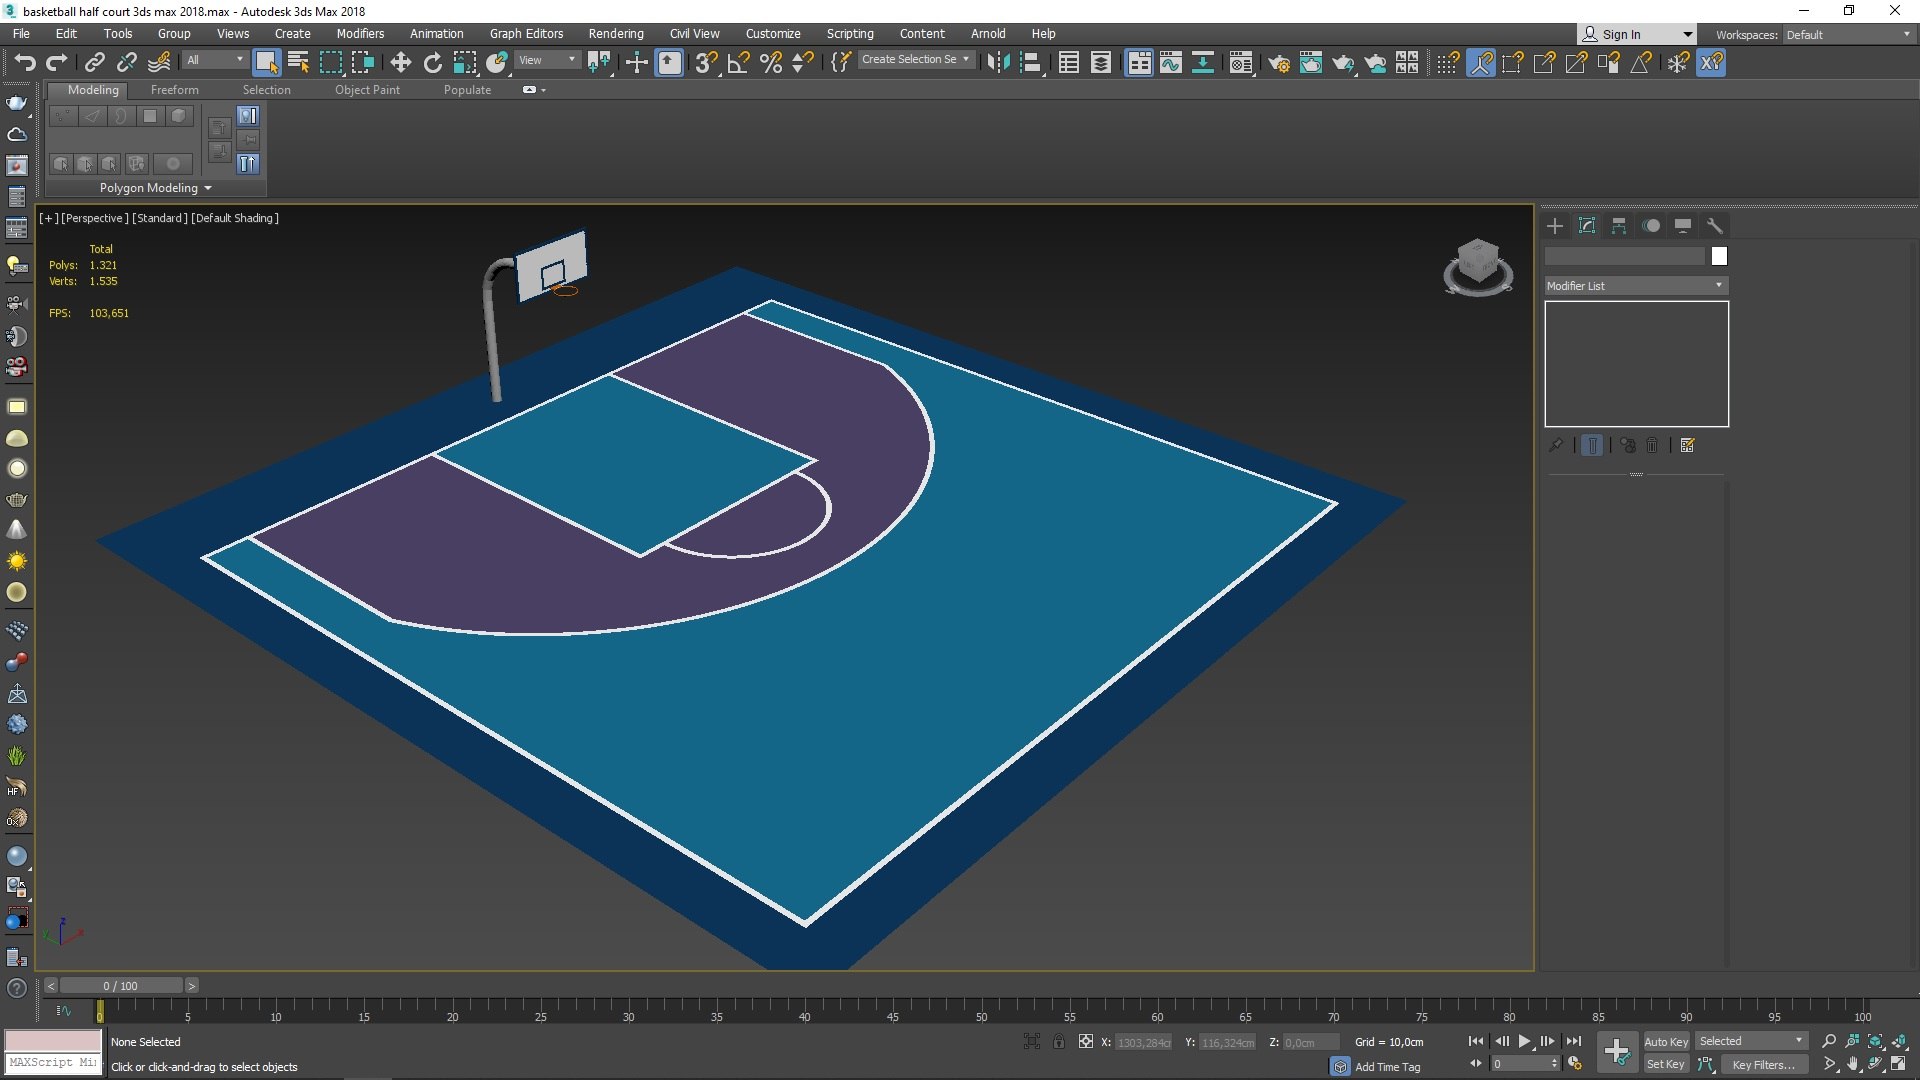
Task: Toggle the Selection Lock padlock
Action: tap(1058, 1042)
